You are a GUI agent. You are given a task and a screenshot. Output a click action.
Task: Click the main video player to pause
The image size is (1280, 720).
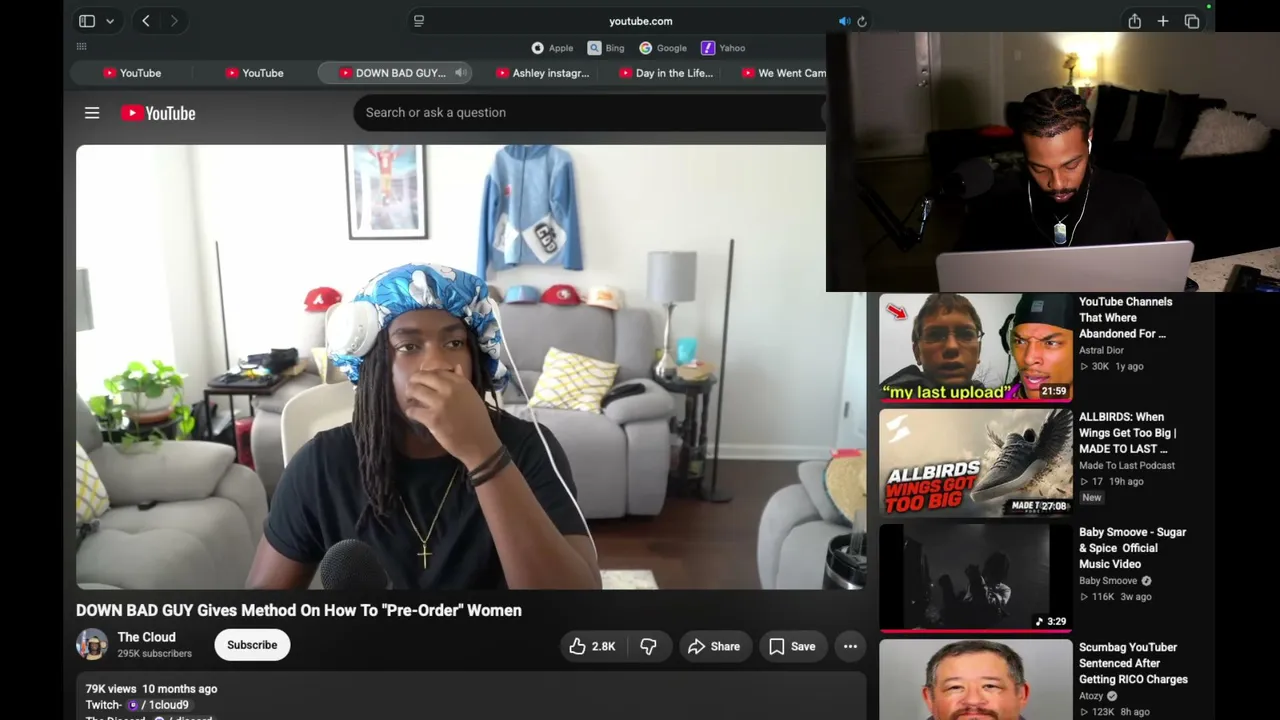(x=471, y=367)
